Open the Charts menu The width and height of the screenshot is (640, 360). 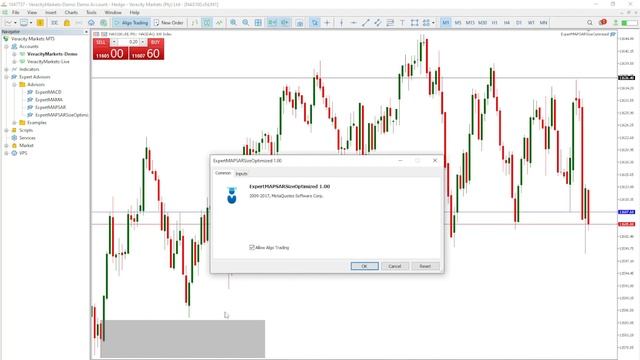(x=71, y=13)
